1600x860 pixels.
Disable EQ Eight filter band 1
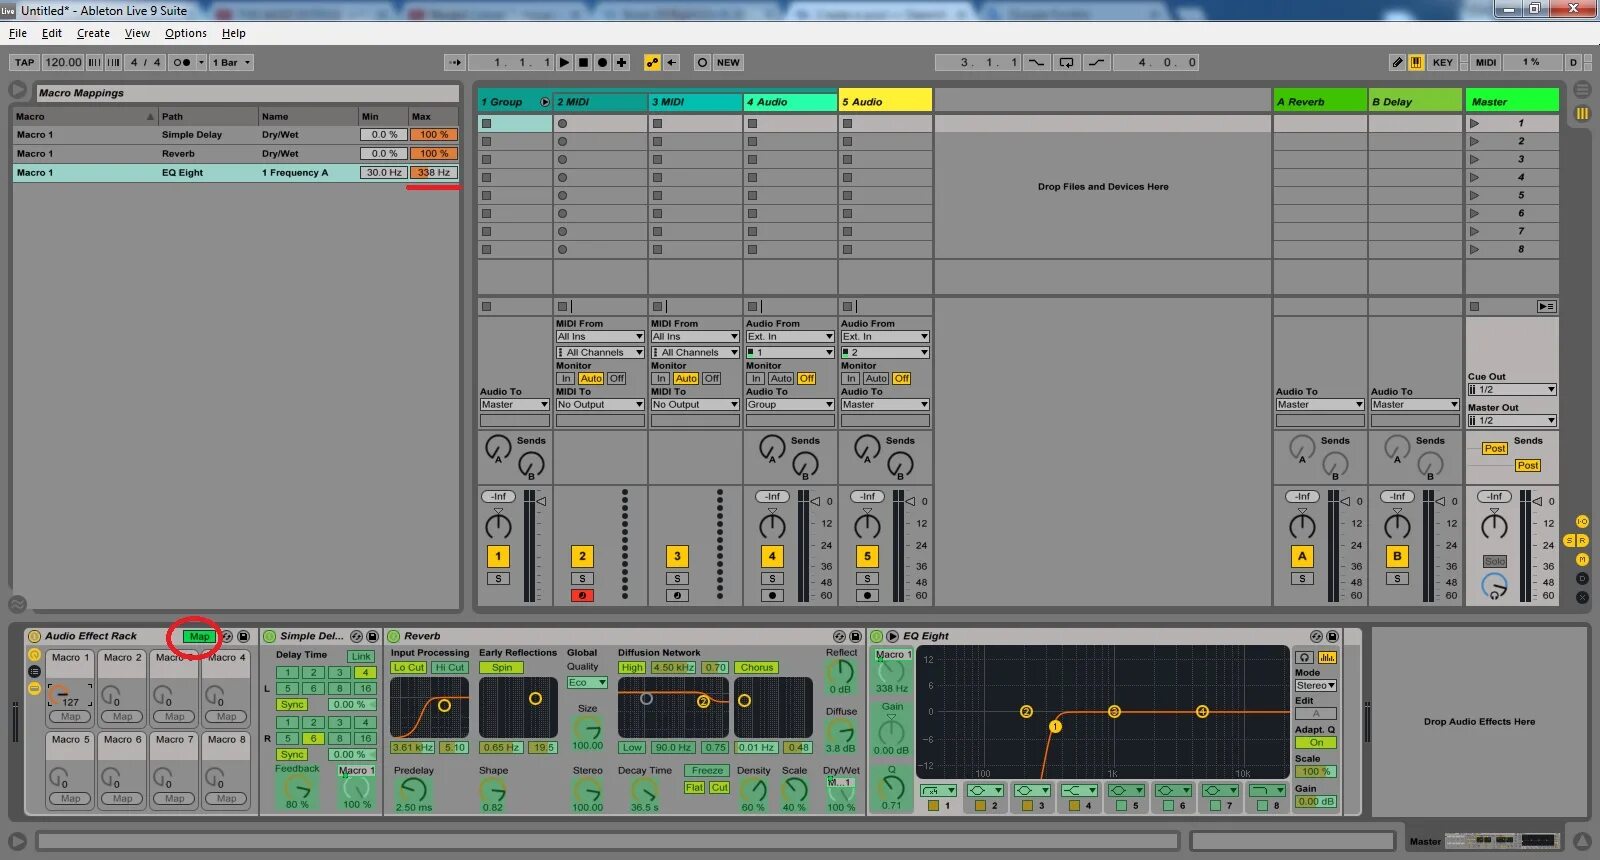933,805
